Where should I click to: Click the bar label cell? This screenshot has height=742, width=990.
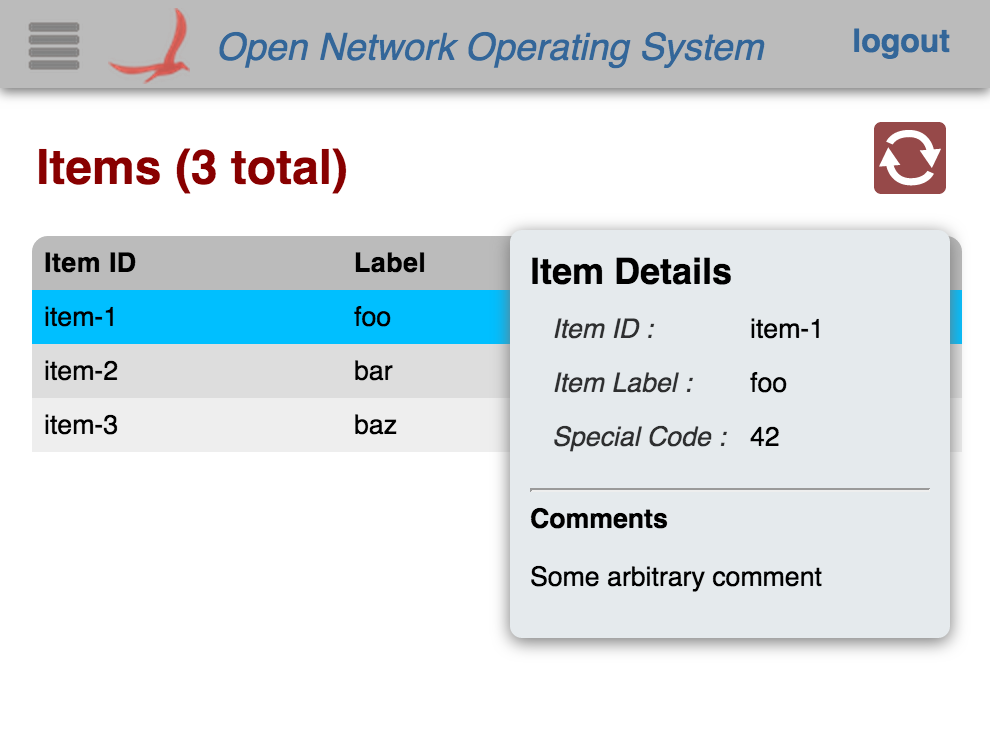373,371
